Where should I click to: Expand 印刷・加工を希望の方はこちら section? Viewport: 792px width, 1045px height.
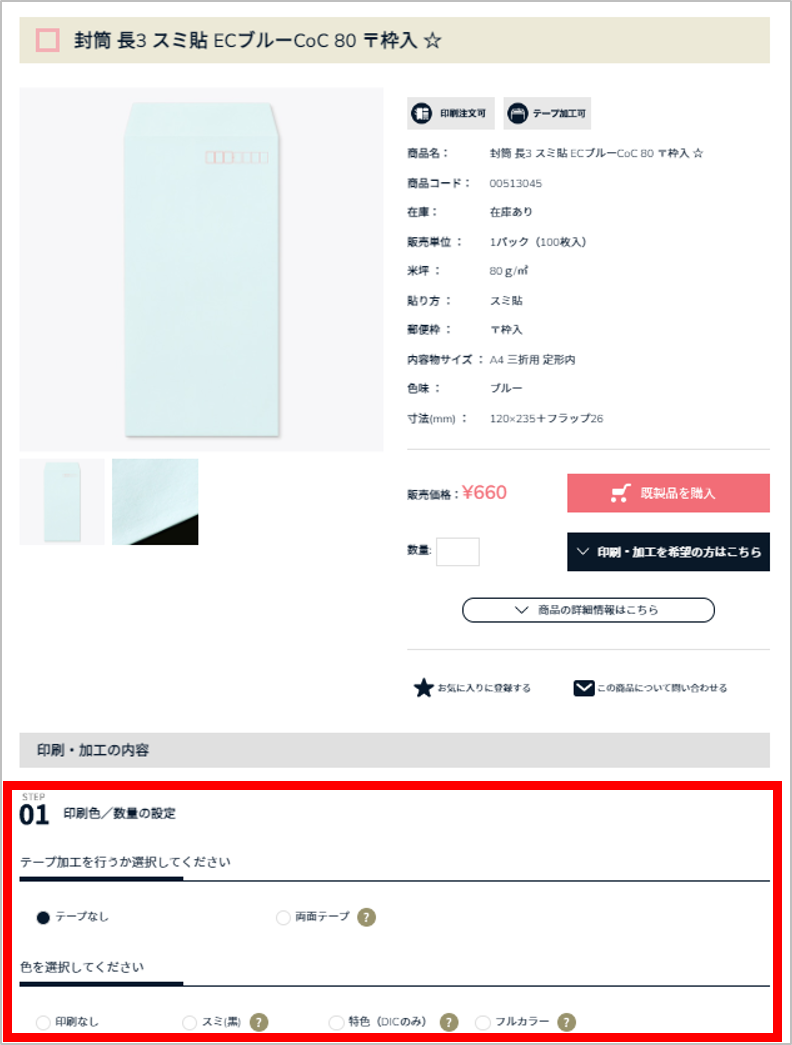[669, 552]
